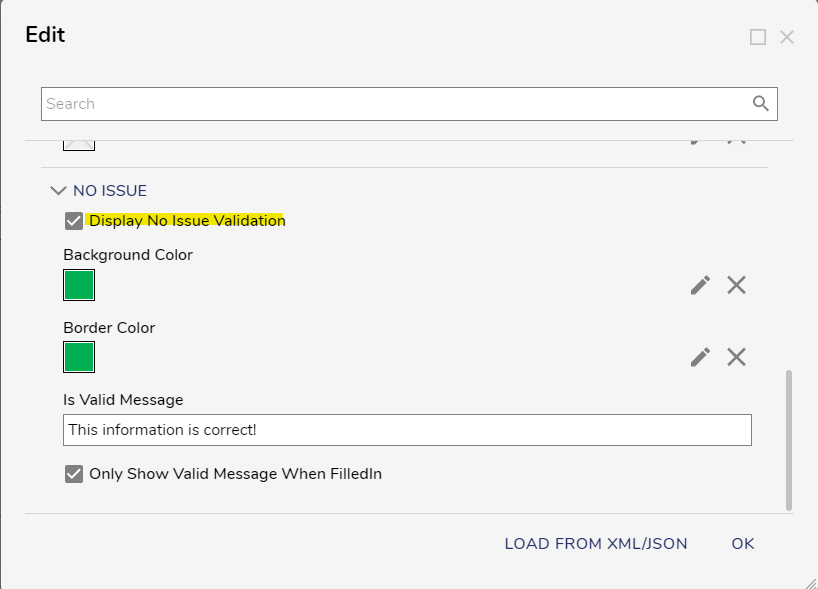Screen dimensions: 818x589
Task: Collapse the NO ISSUE section
Action: [x=58, y=190]
